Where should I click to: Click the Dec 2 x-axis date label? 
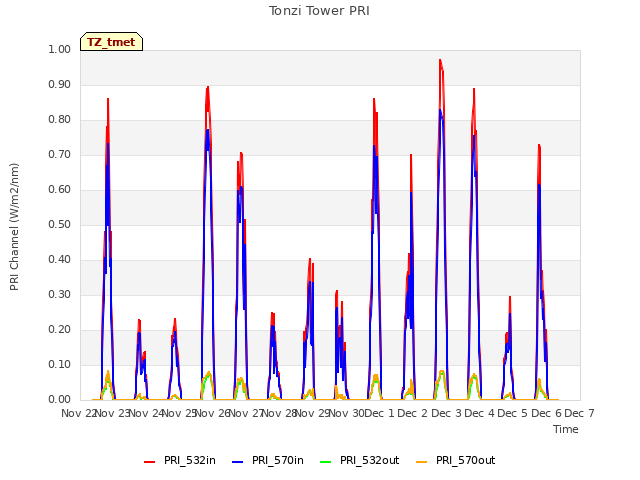coord(413,413)
